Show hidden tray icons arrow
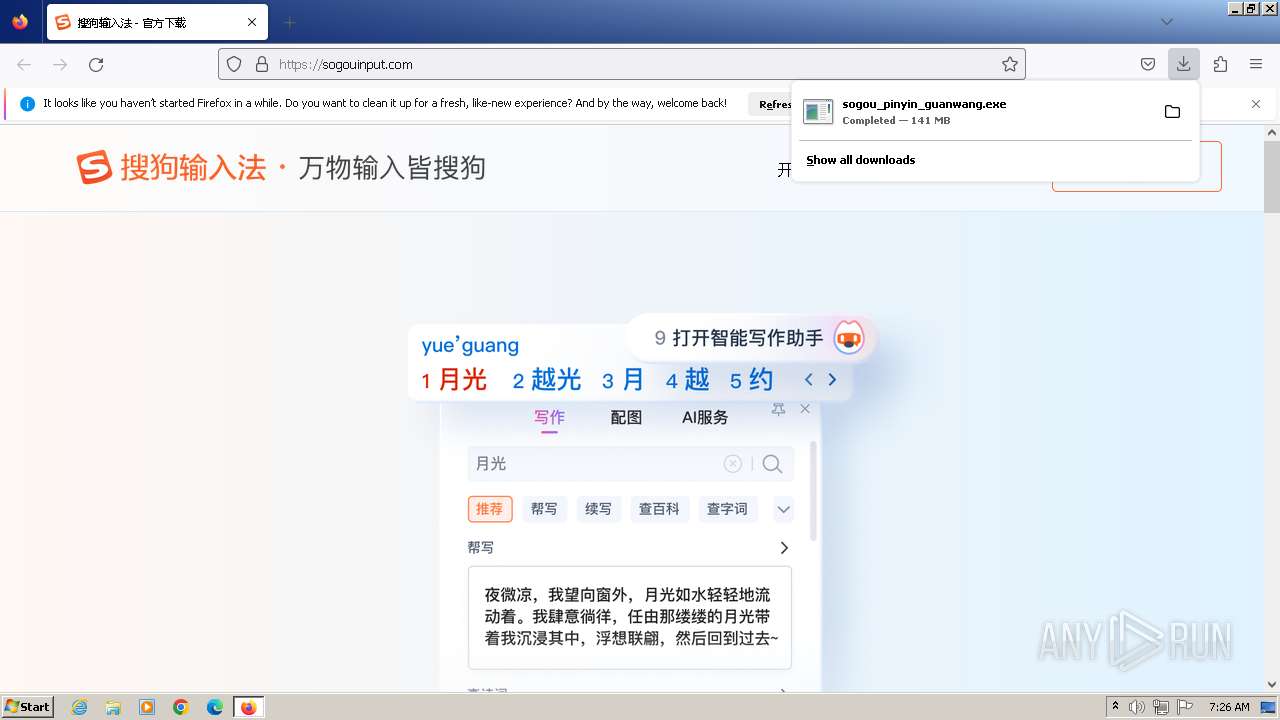Screen dimensions: 1280x720 click(x=1115, y=706)
